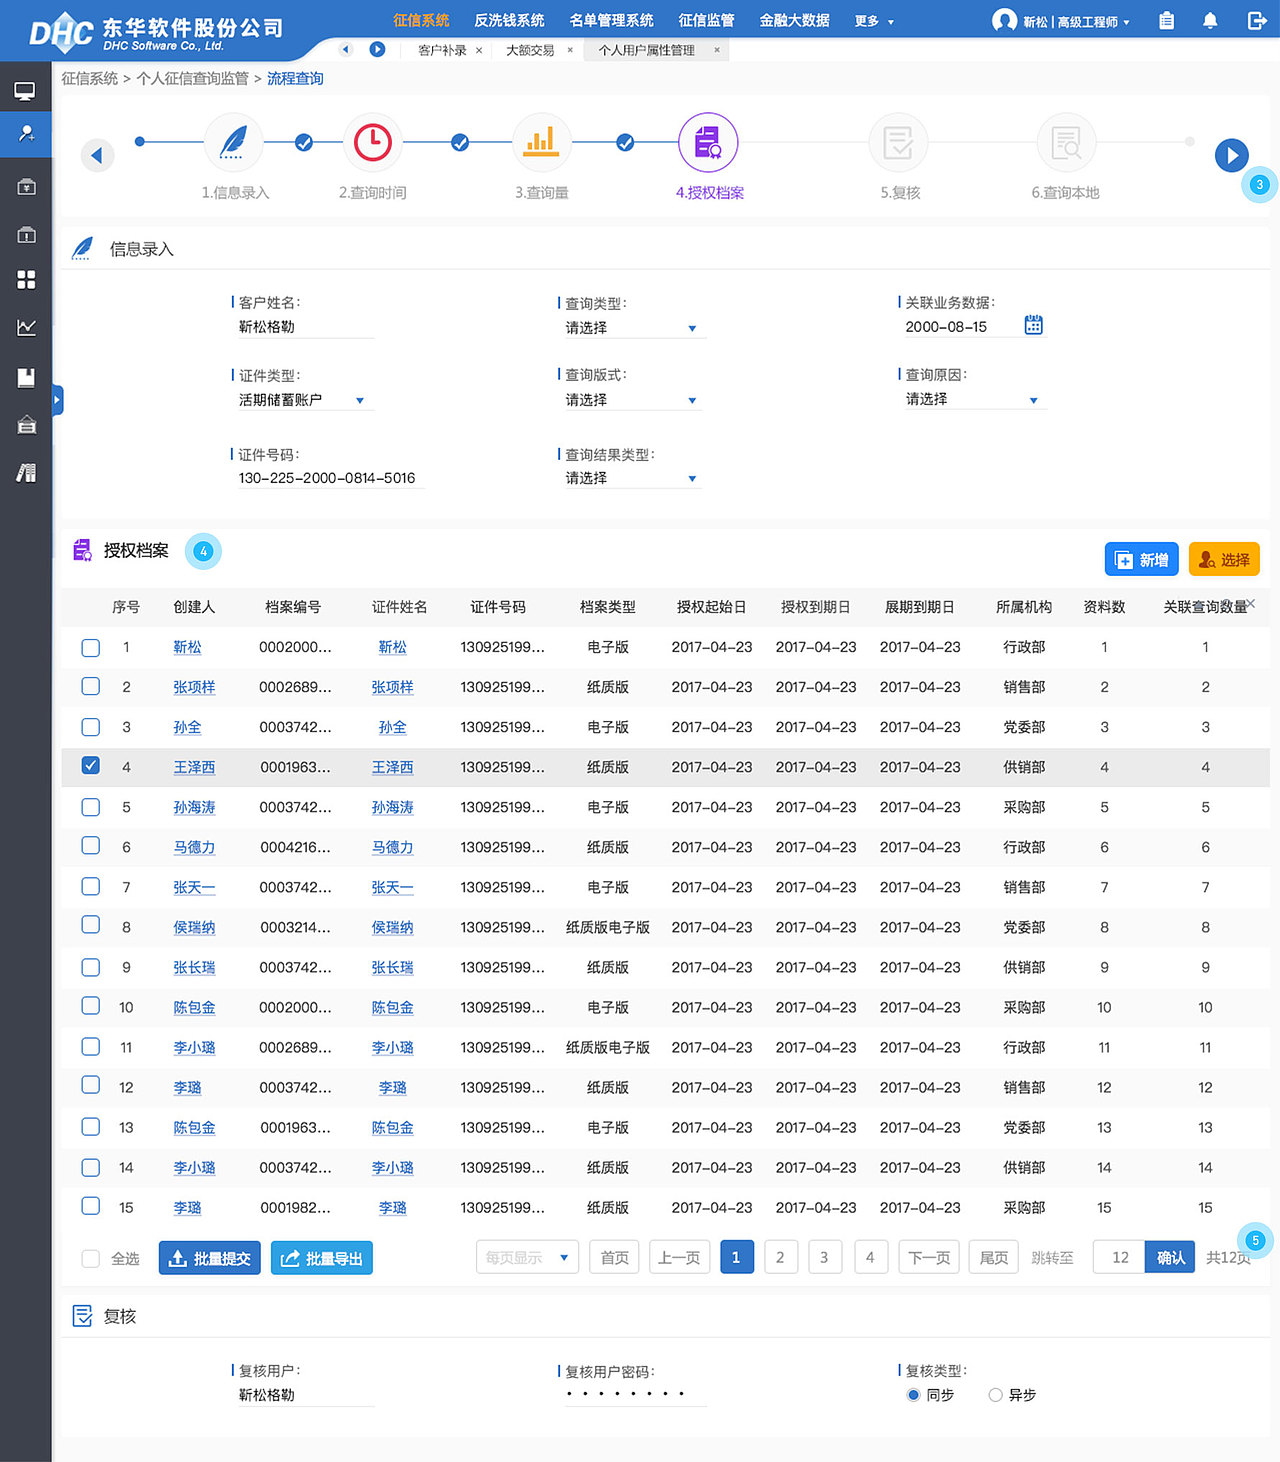Open the clipboard task list icon

pyautogui.click(x=1166, y=20)
